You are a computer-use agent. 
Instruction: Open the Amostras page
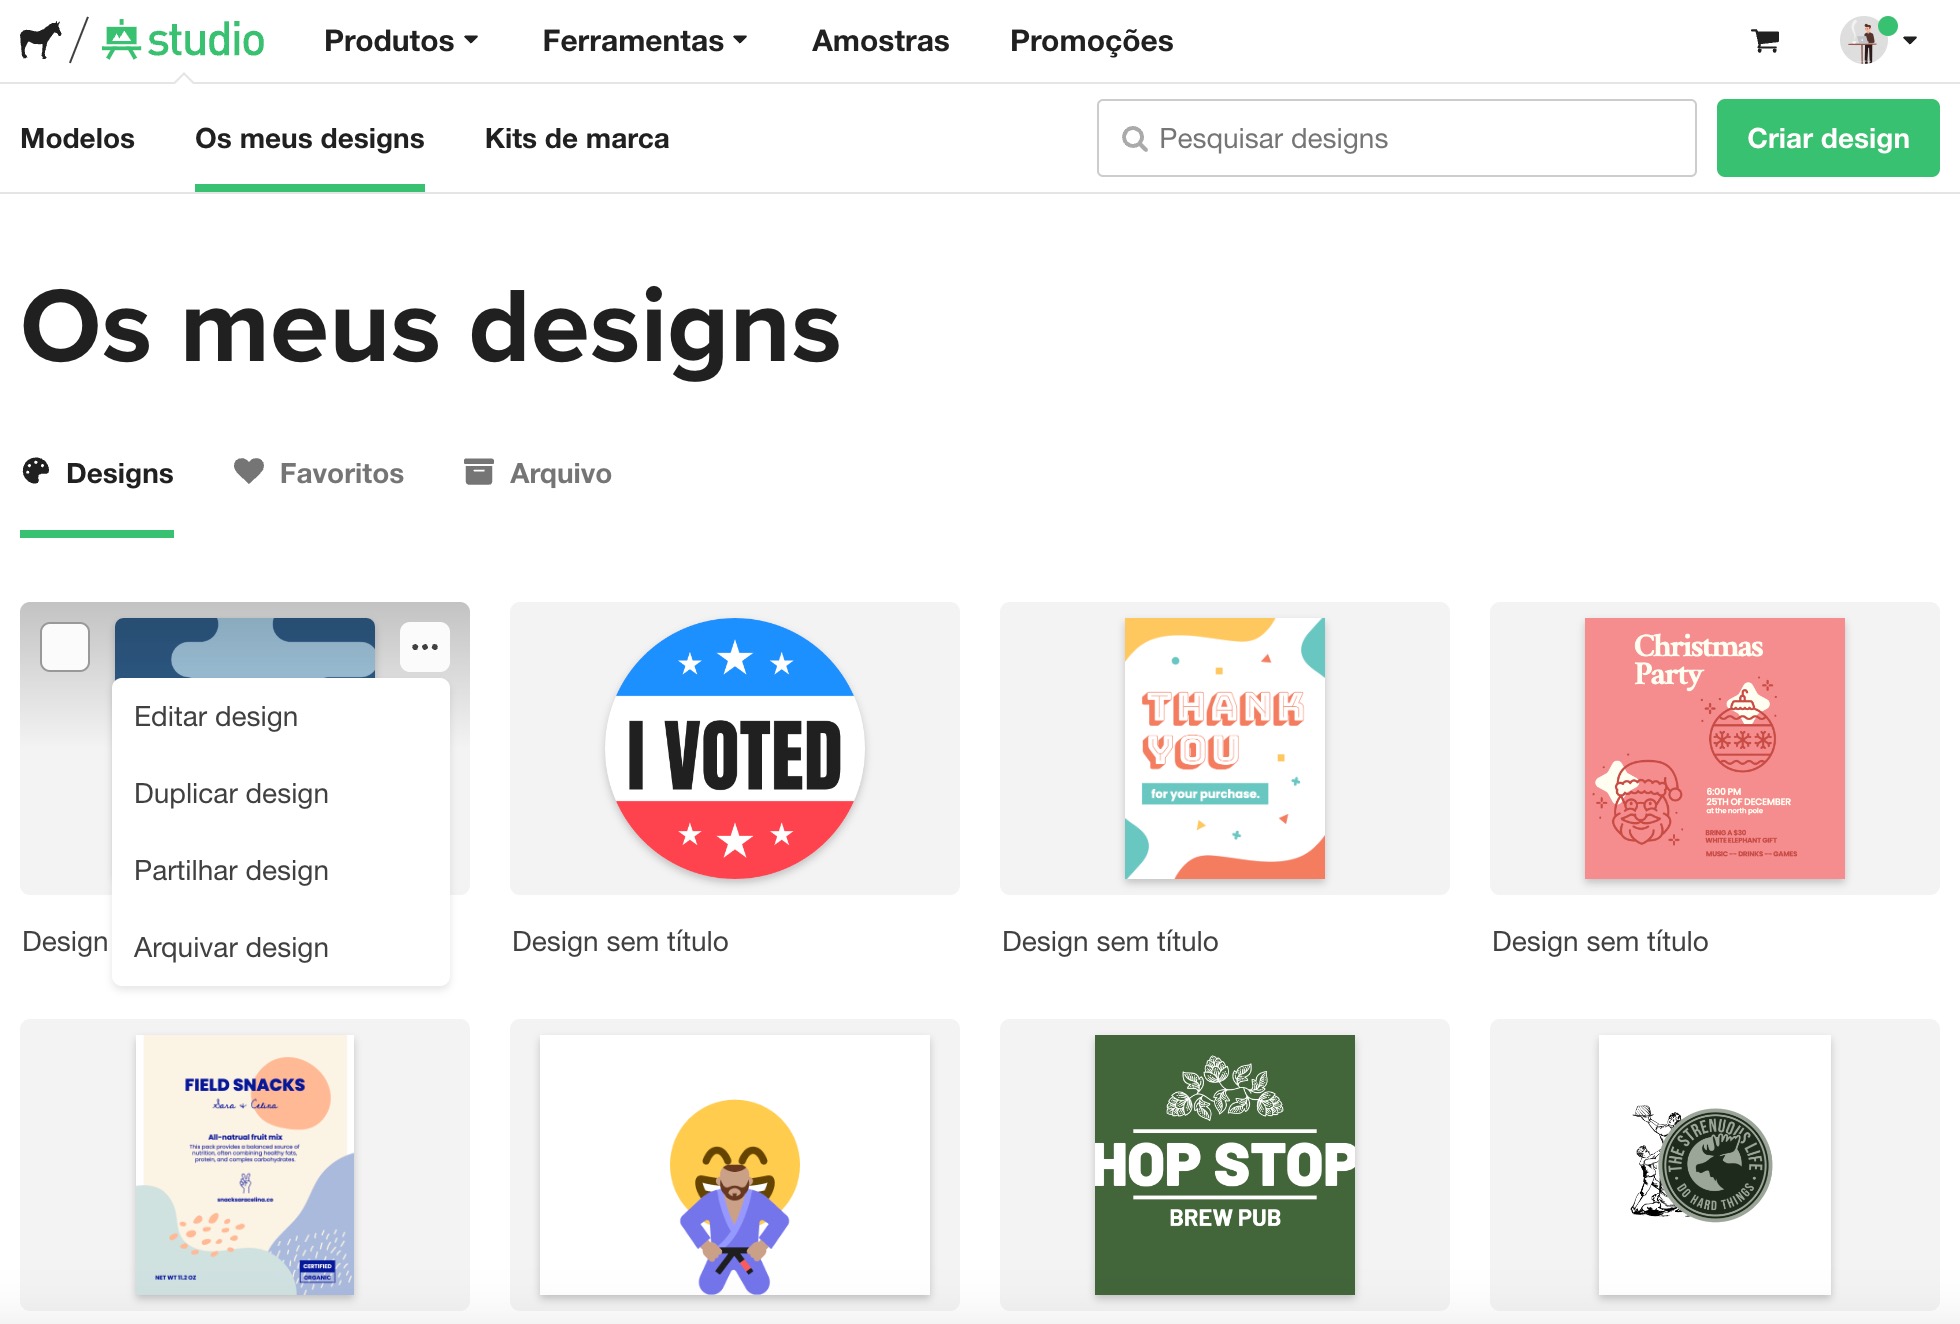[x=879, y=41]
